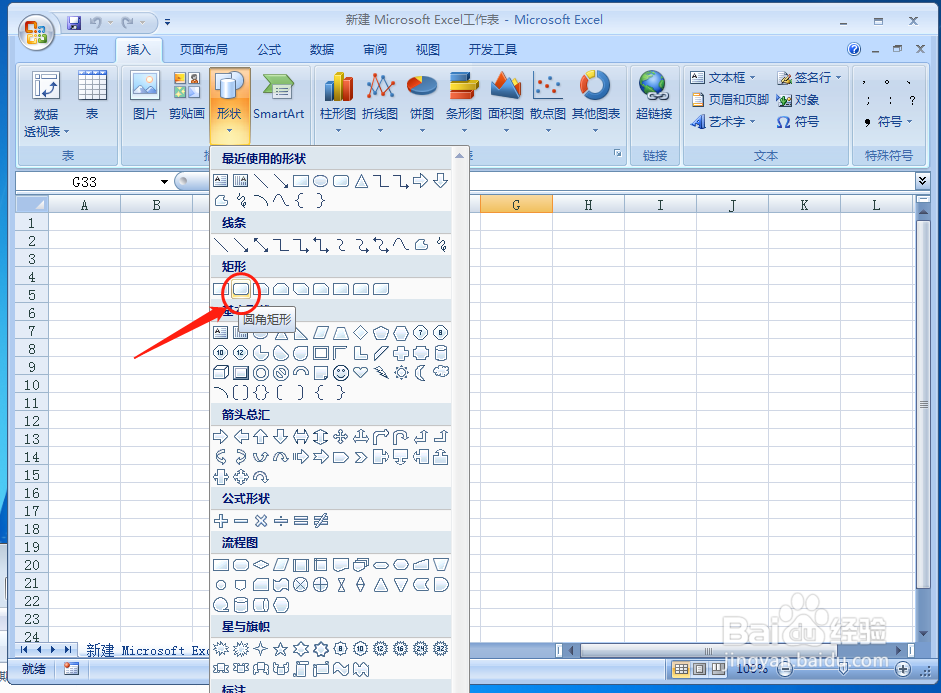Pick the heart shape

(361, 373)
